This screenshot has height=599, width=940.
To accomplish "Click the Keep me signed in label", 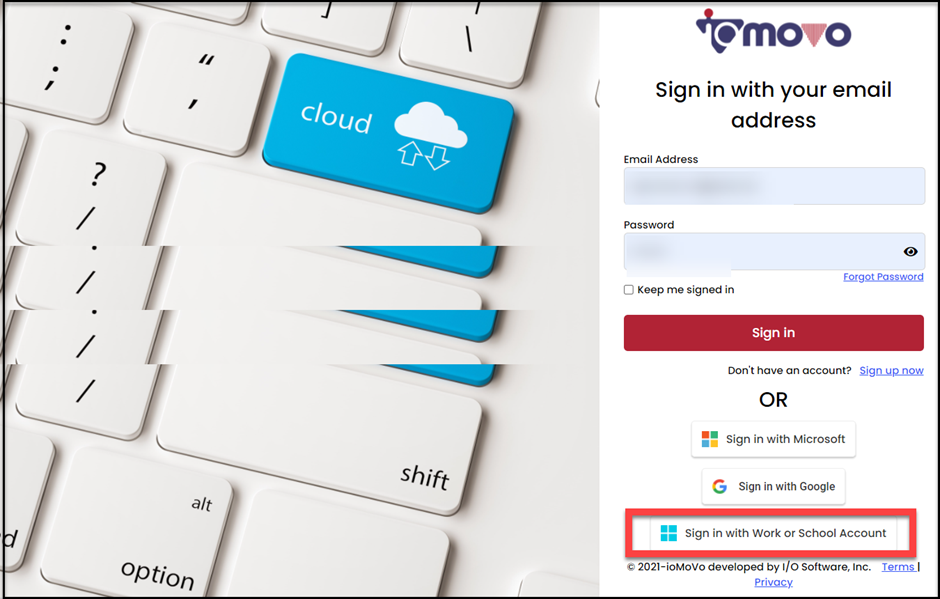I will tap(685, 290).
